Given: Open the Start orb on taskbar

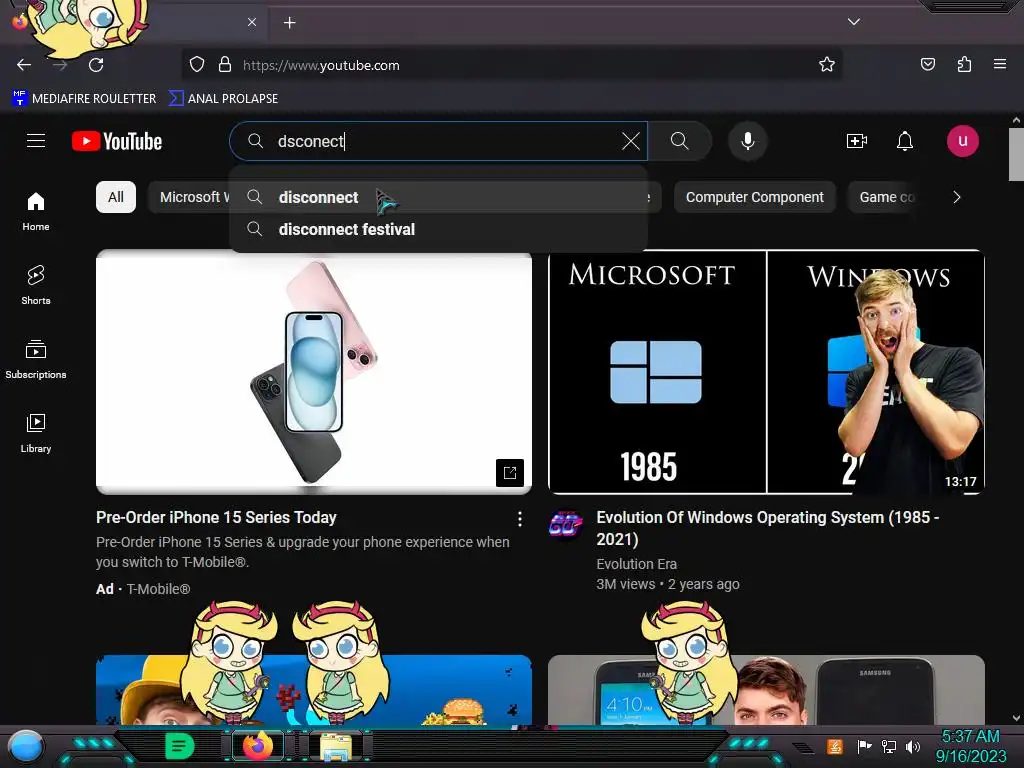Looking at the screenshot, I should click(x=26, y=746).
